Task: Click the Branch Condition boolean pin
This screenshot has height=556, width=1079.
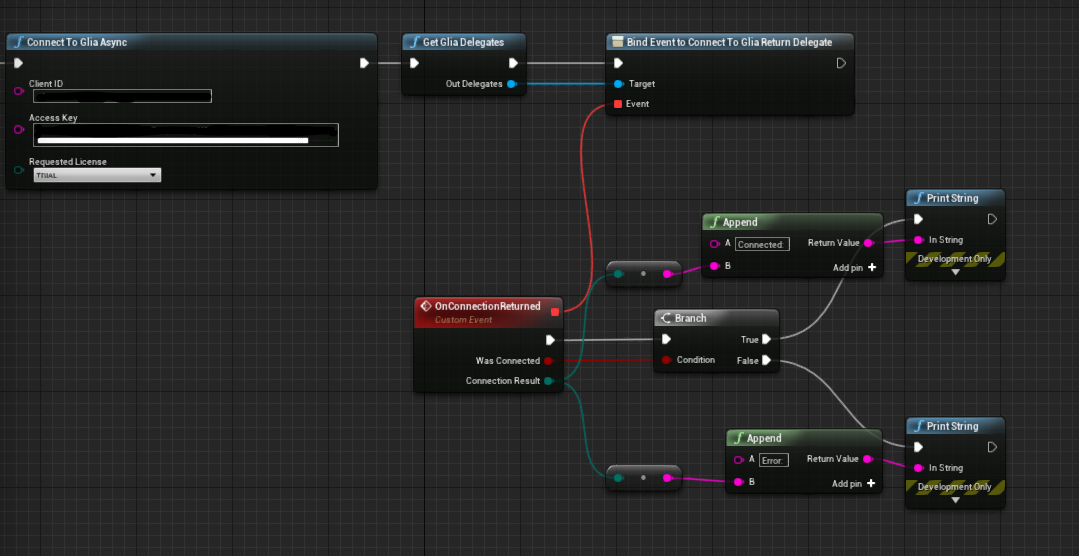Action: (x=667, y=360)
